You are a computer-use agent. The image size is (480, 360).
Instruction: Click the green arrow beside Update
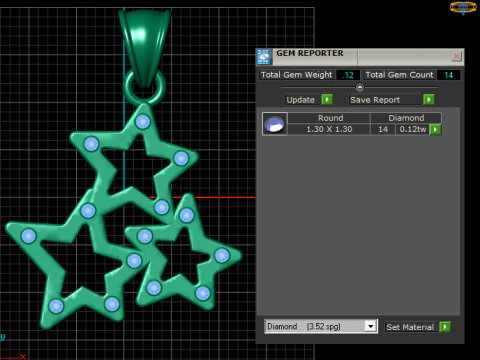pyautogui.click(x=327, y=99)
